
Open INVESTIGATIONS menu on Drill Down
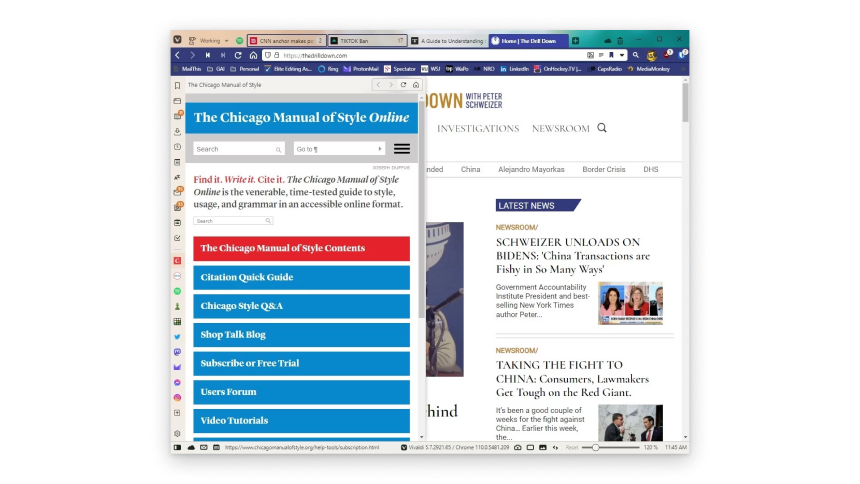[x=478, y=128]
